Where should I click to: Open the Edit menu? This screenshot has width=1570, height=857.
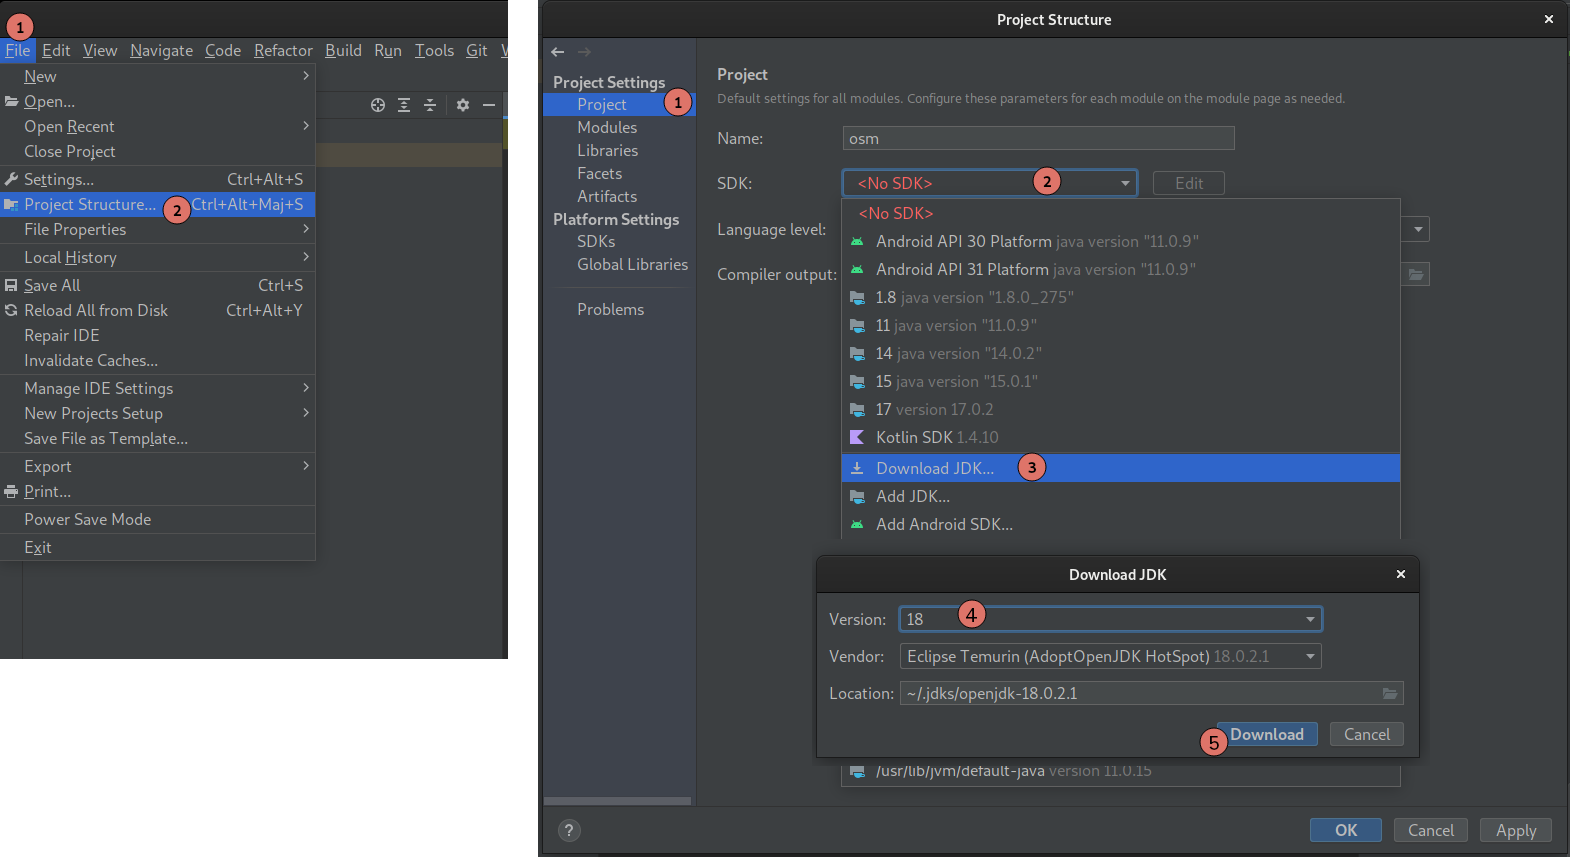pyautogui.click(x=56, y=50)
